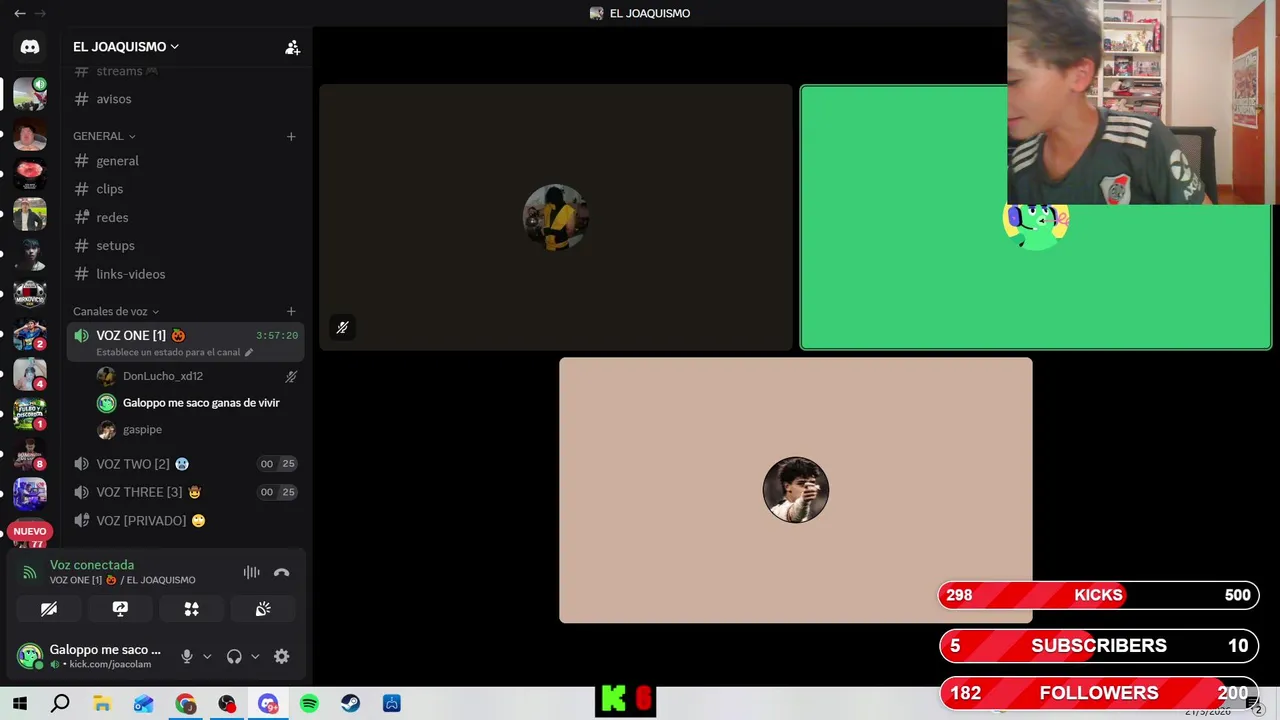
Task: Create a channel in the GENERAL category
Action: pyautogui.click(x=291, y=136)
